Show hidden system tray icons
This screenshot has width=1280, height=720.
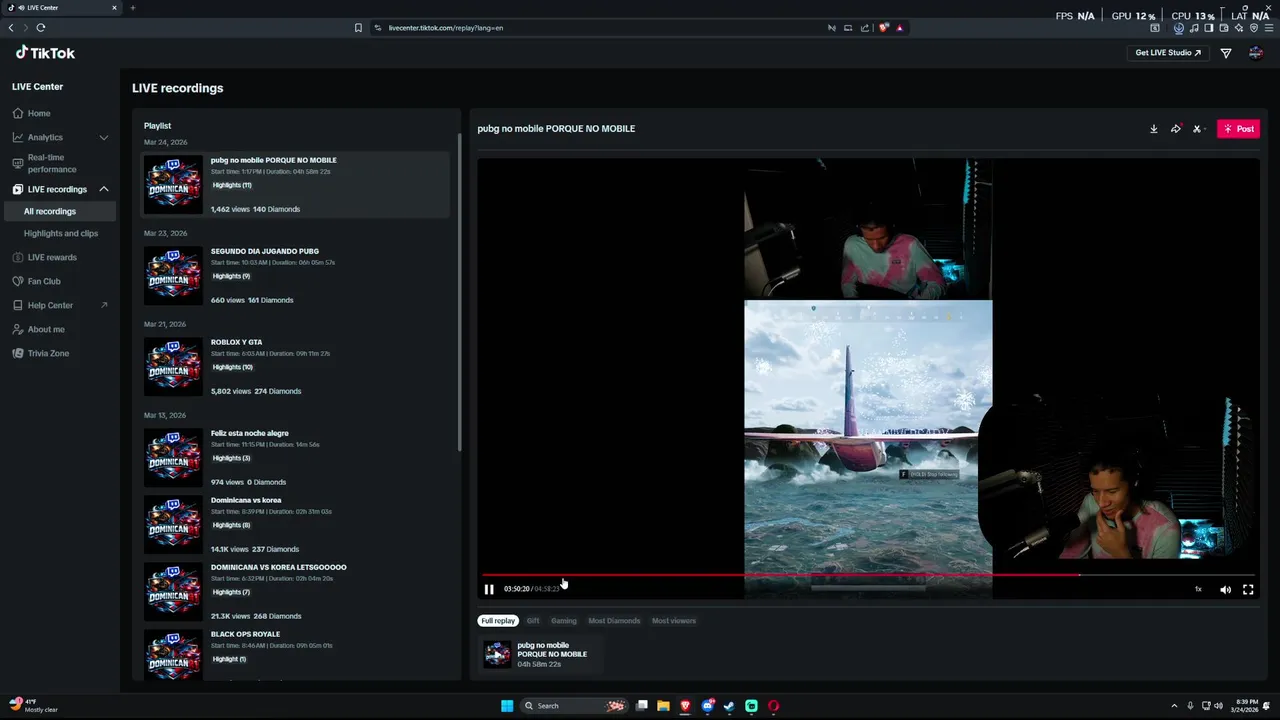[x=1175, y=706]
